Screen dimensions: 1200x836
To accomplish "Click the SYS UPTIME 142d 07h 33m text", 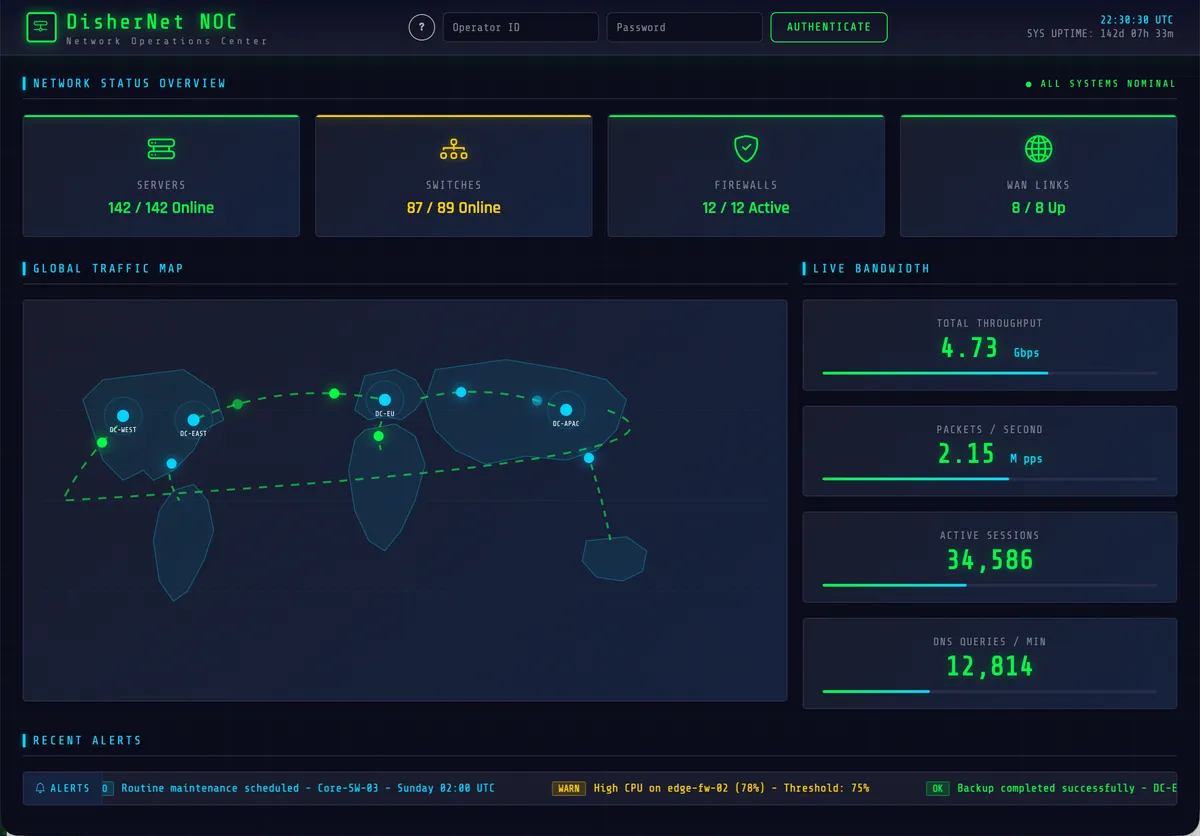I will pos(1100,34).
